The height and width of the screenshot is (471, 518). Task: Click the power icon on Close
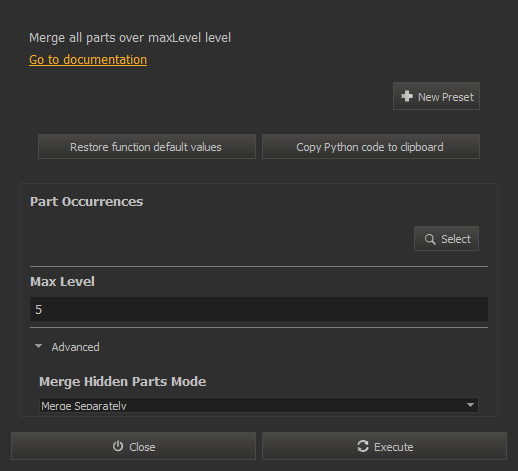tap(118, 446)
